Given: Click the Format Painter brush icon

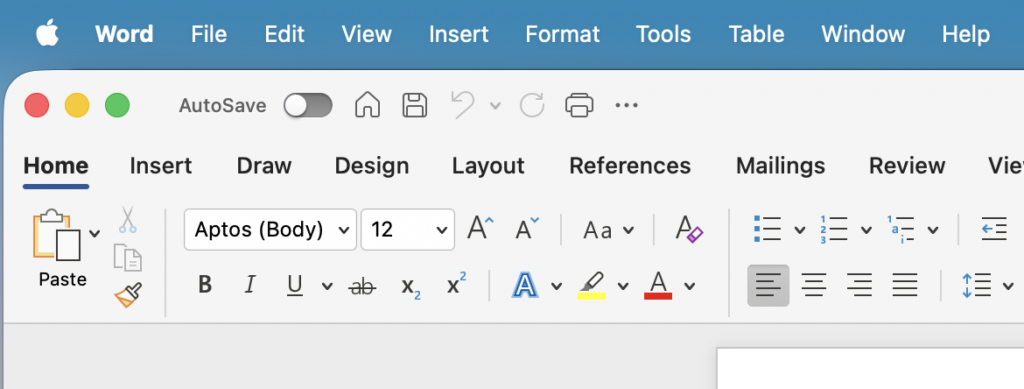Looking at the screenshot, I should point(129,295).
